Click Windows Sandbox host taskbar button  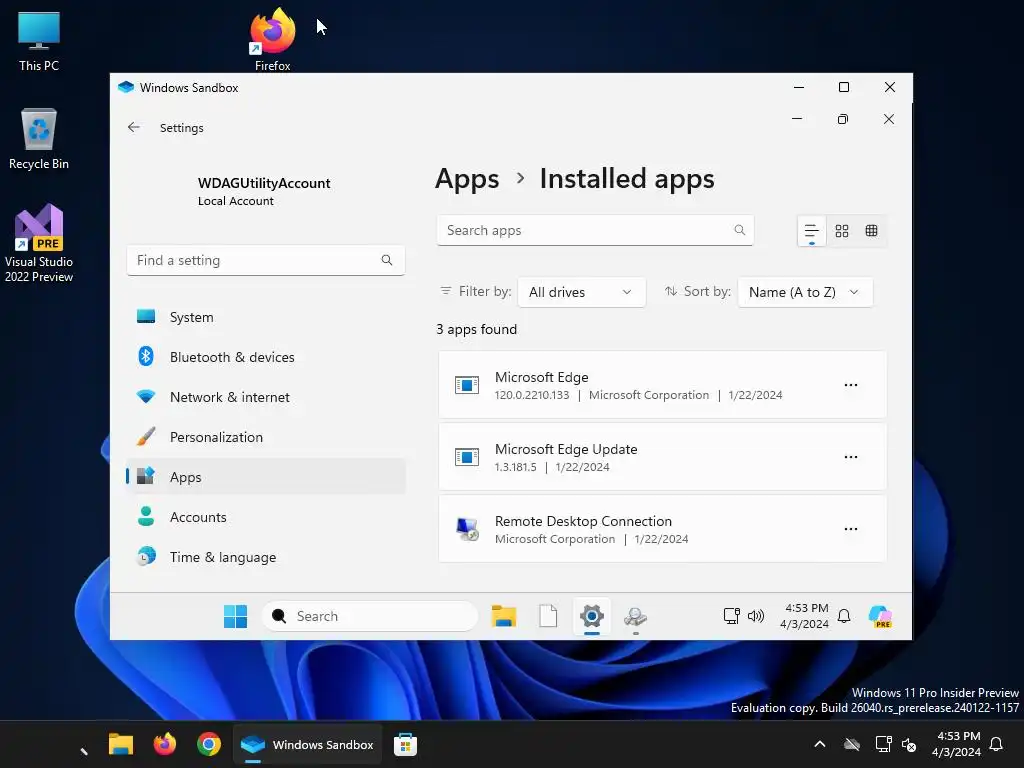tap(308, 744)
